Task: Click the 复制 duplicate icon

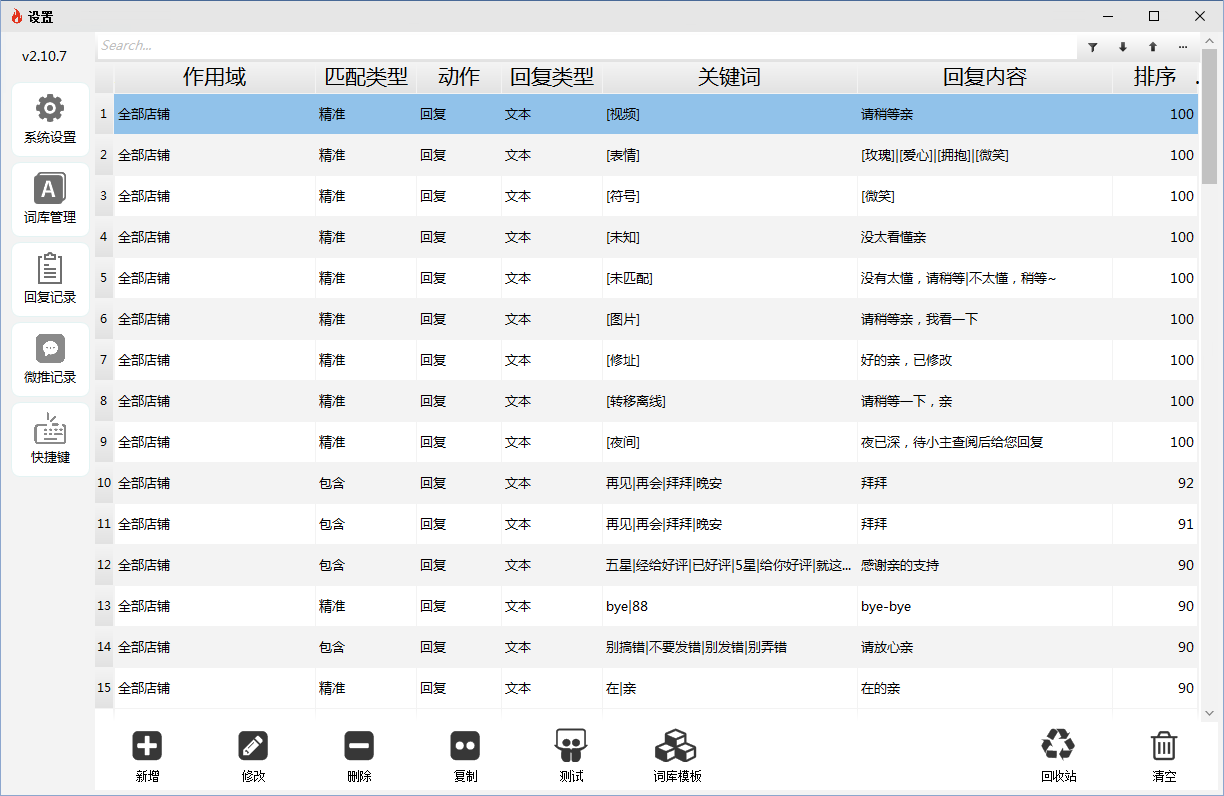Action: pyautogui.click(x=465, y=745)
